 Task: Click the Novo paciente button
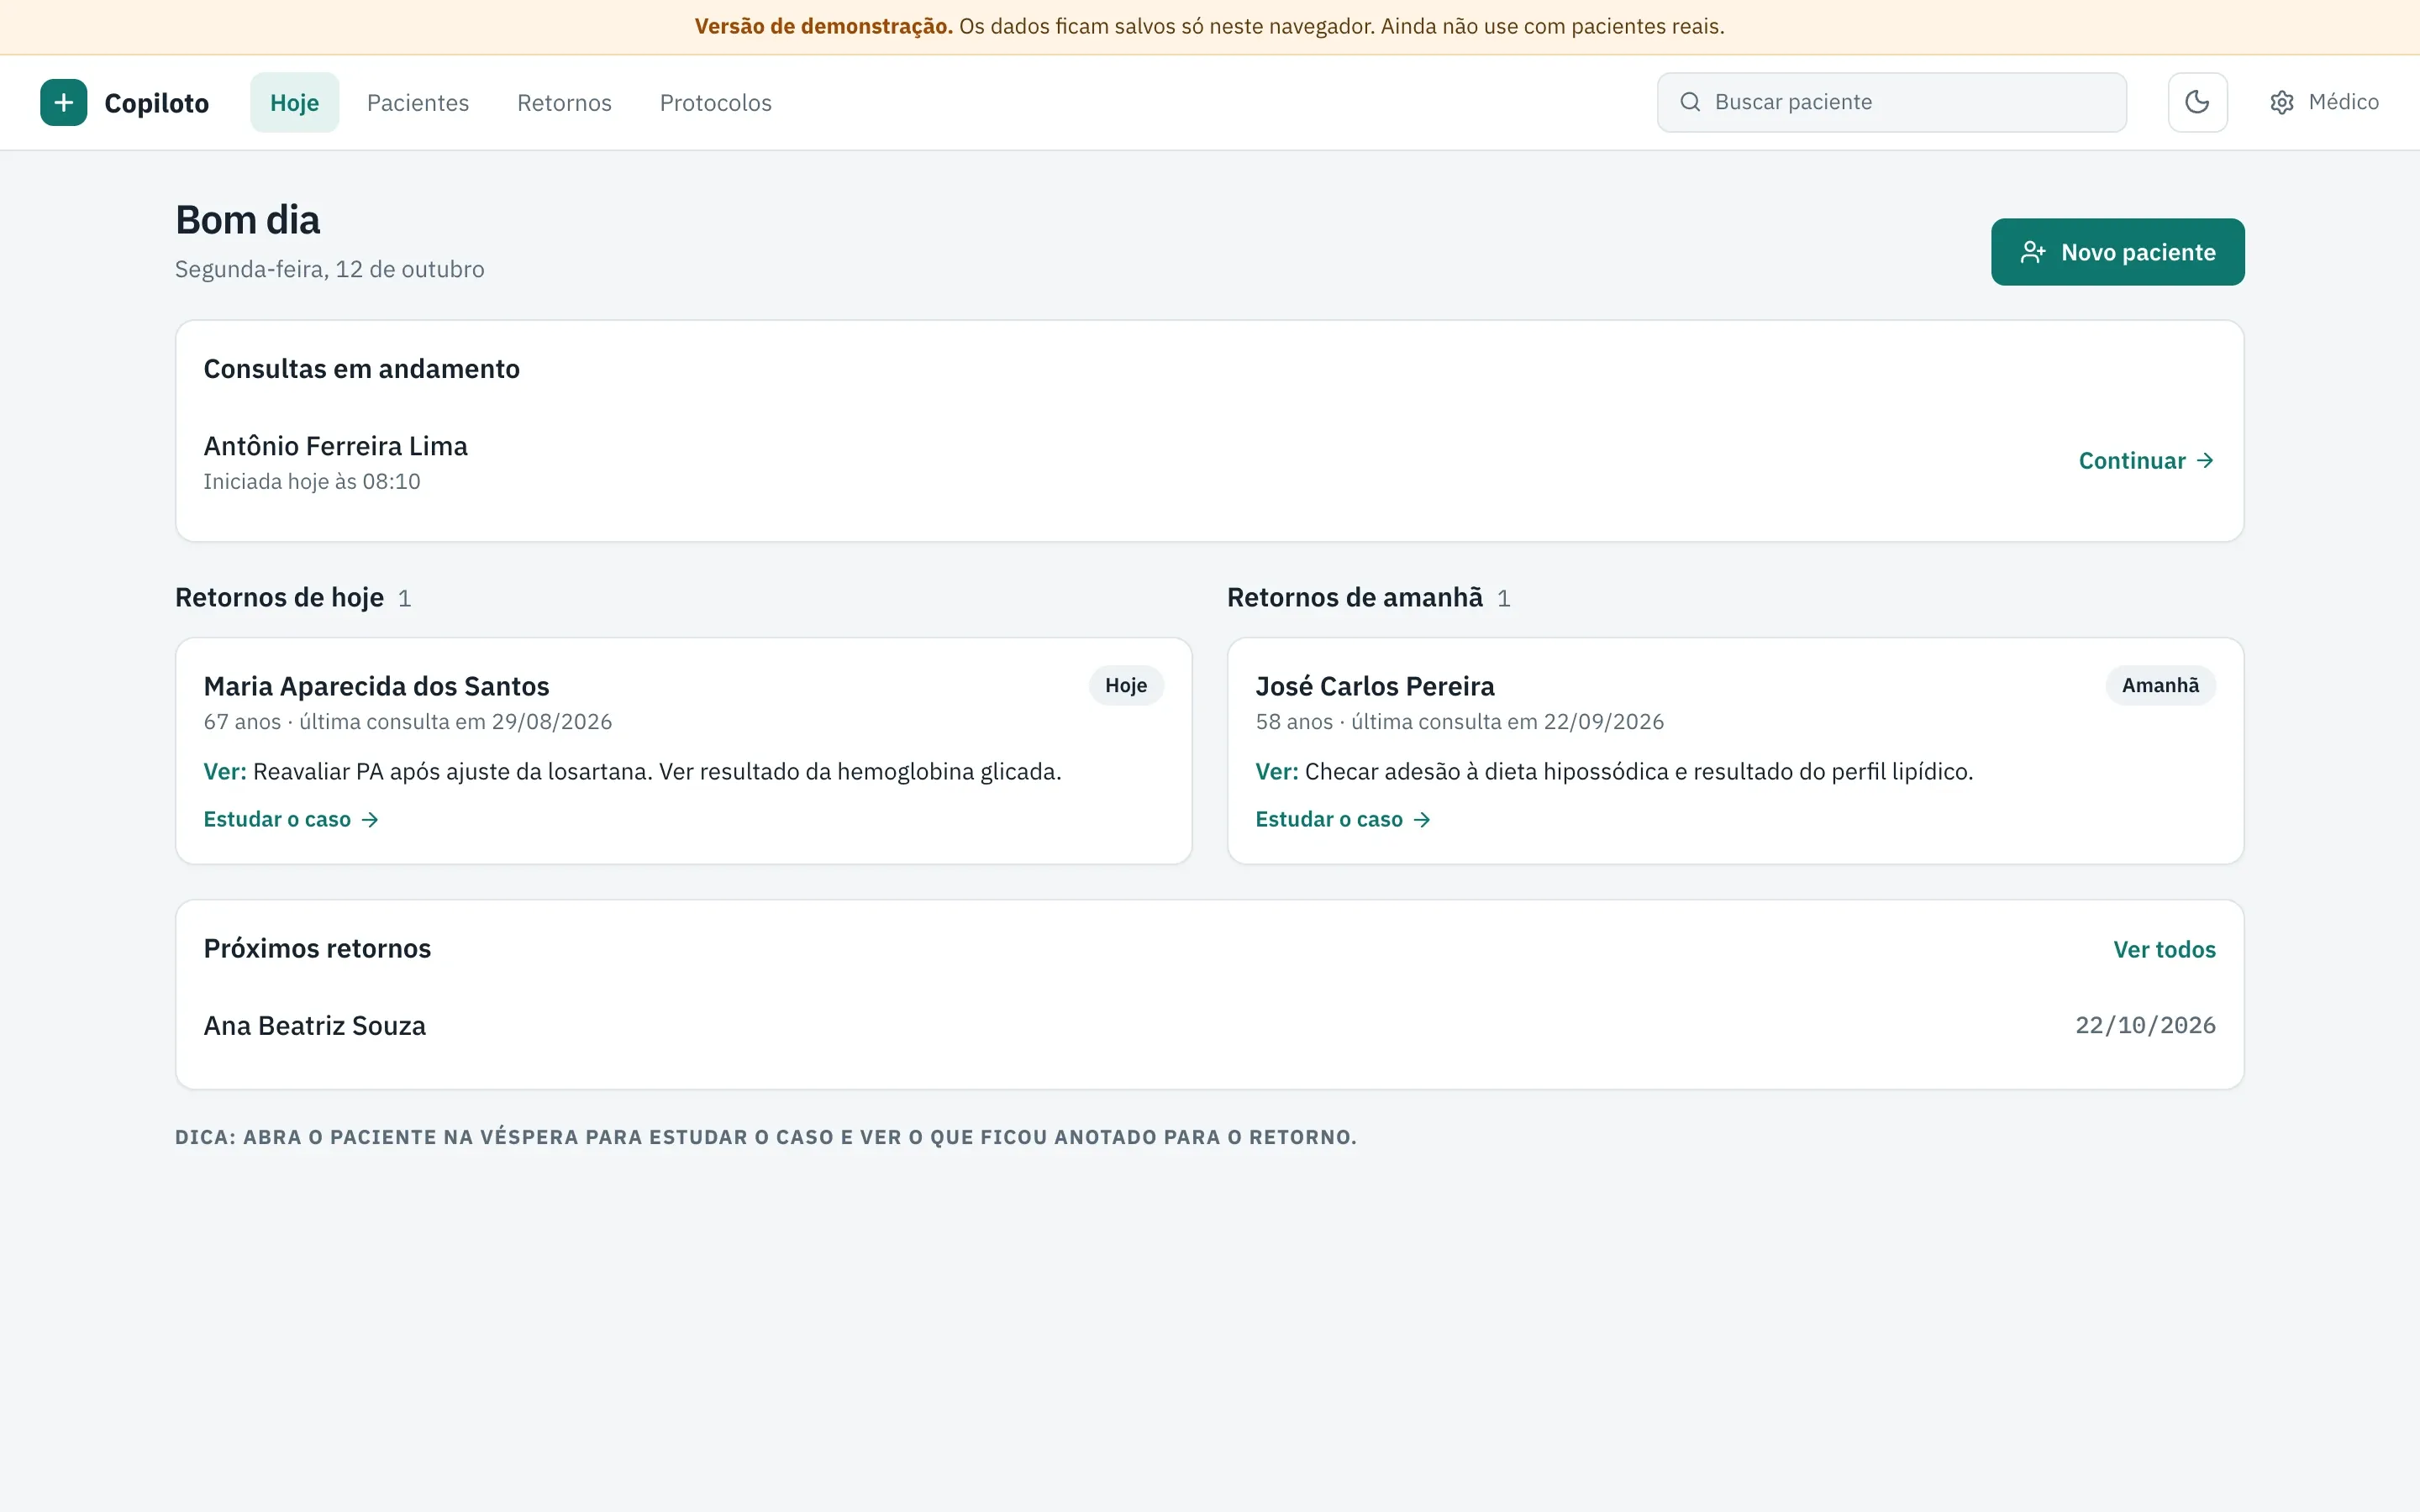2117,252
